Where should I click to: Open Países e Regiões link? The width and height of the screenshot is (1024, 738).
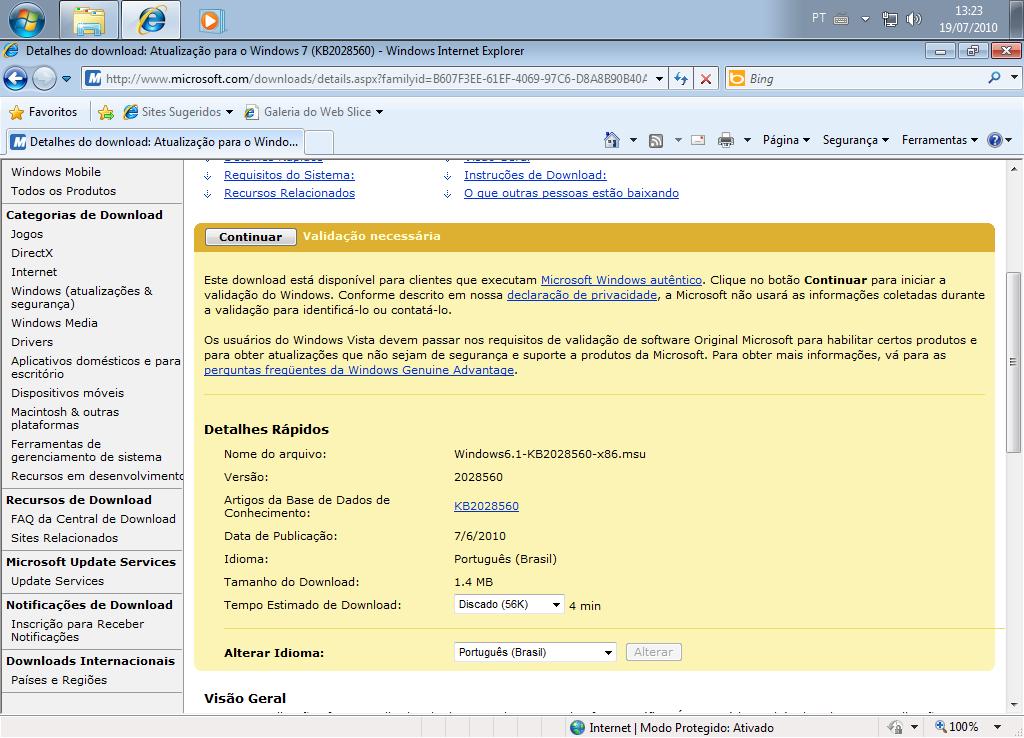[59, 681]
